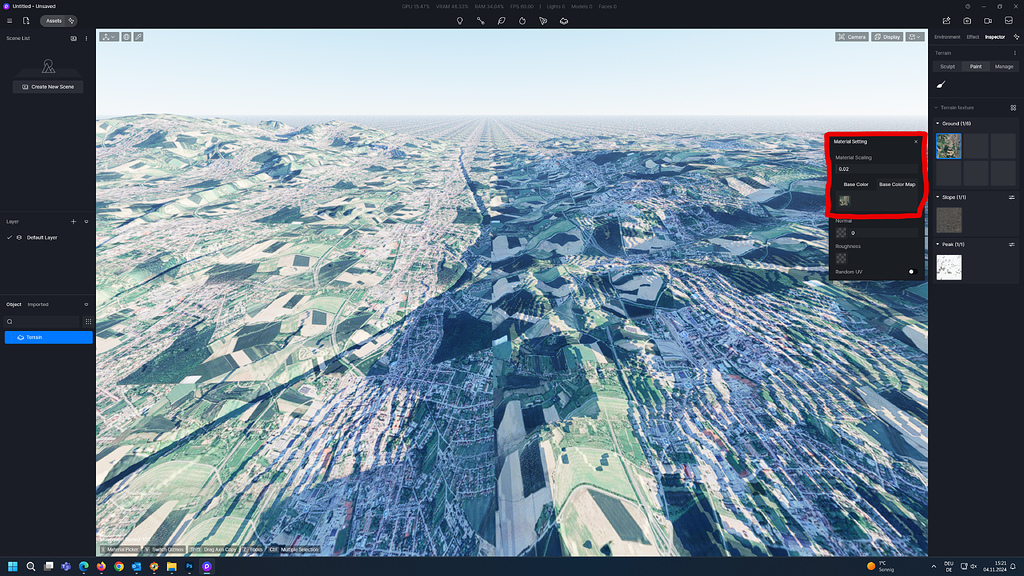This screenshot has width=1024, height=576.
Task: Switch to the Inspector tab
Action: pyautogui.click(x=996, y=37)
